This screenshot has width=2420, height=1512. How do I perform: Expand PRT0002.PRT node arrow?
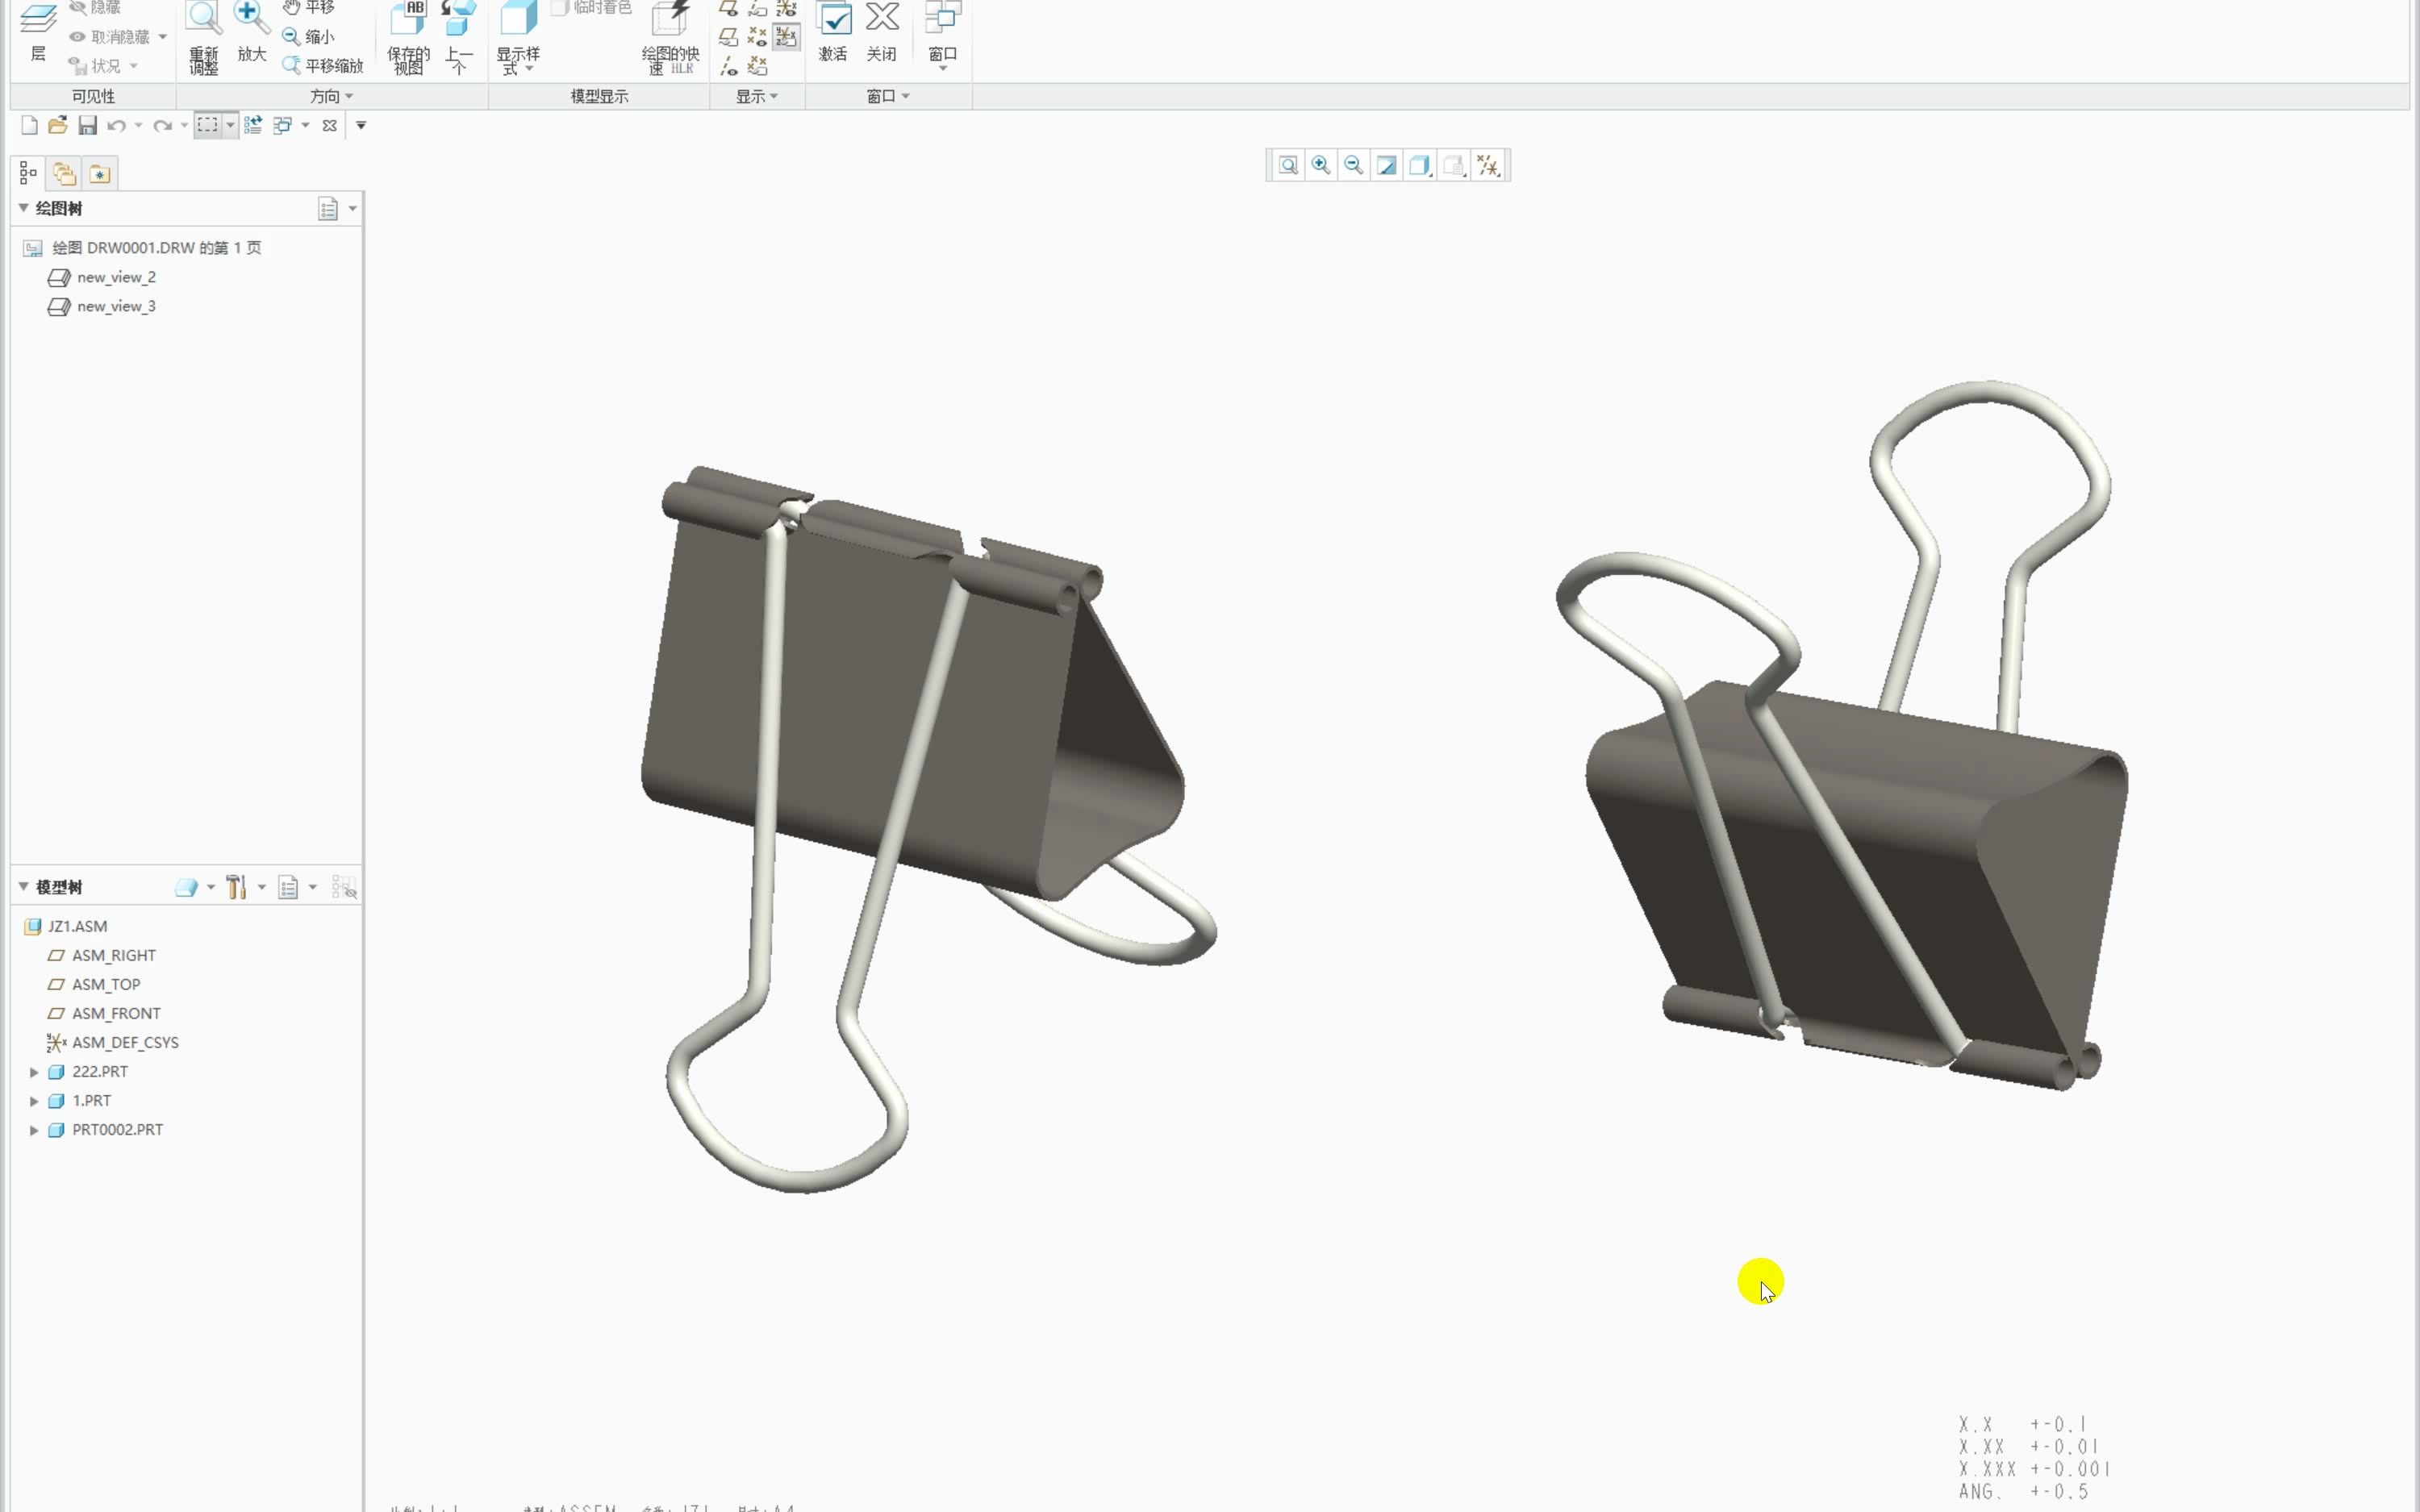coord(34,1129)
